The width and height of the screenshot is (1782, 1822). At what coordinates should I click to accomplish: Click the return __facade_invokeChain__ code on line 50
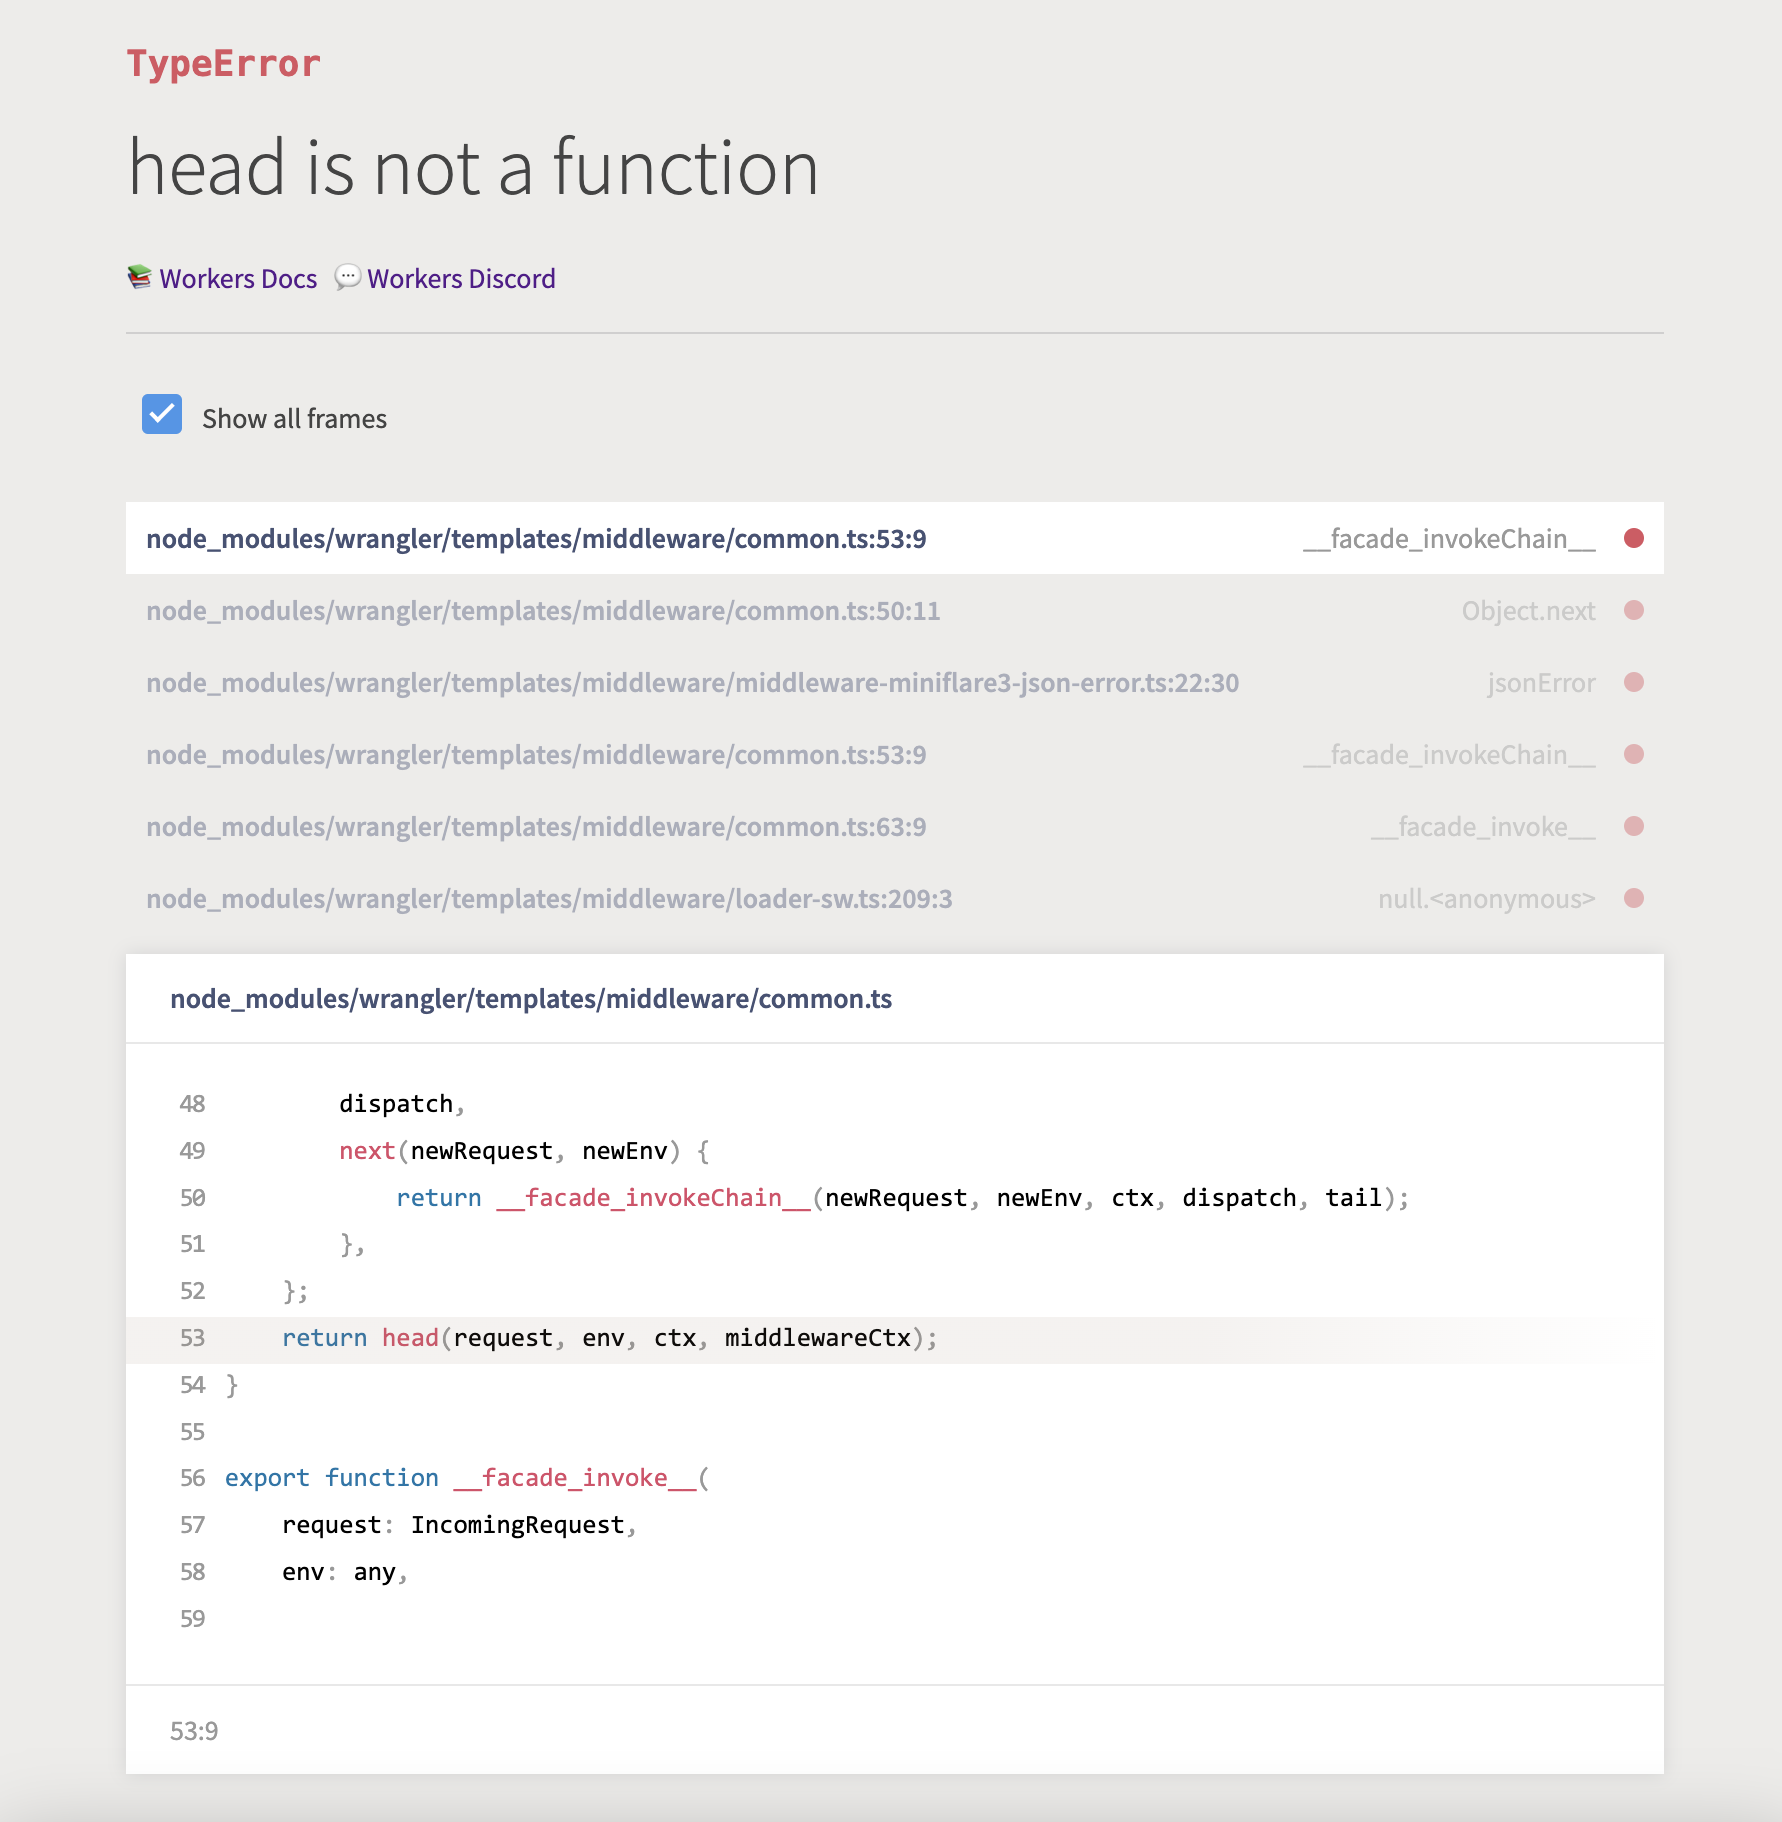pos(903,1198)
